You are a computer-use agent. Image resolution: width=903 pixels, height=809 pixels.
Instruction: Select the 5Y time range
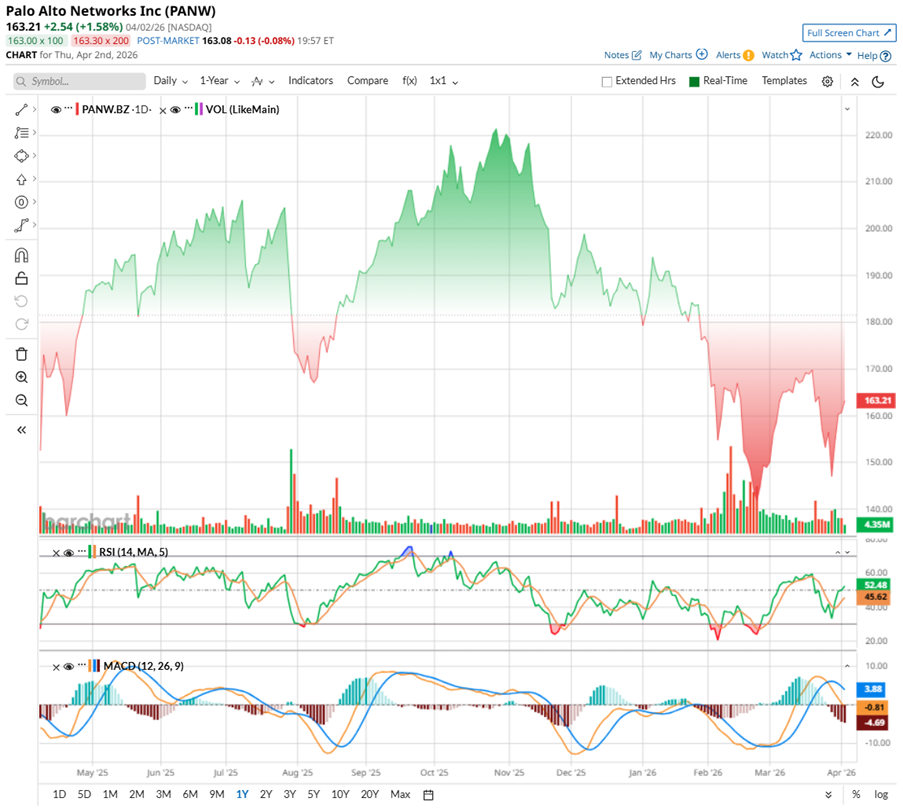pos(313,795)
